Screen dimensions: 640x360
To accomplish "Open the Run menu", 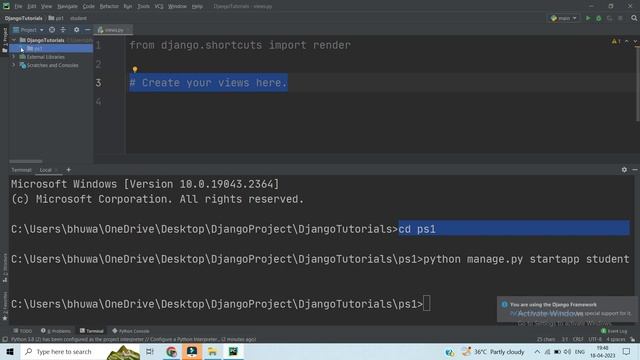I will pyautogui.click(x=128, y=7).
